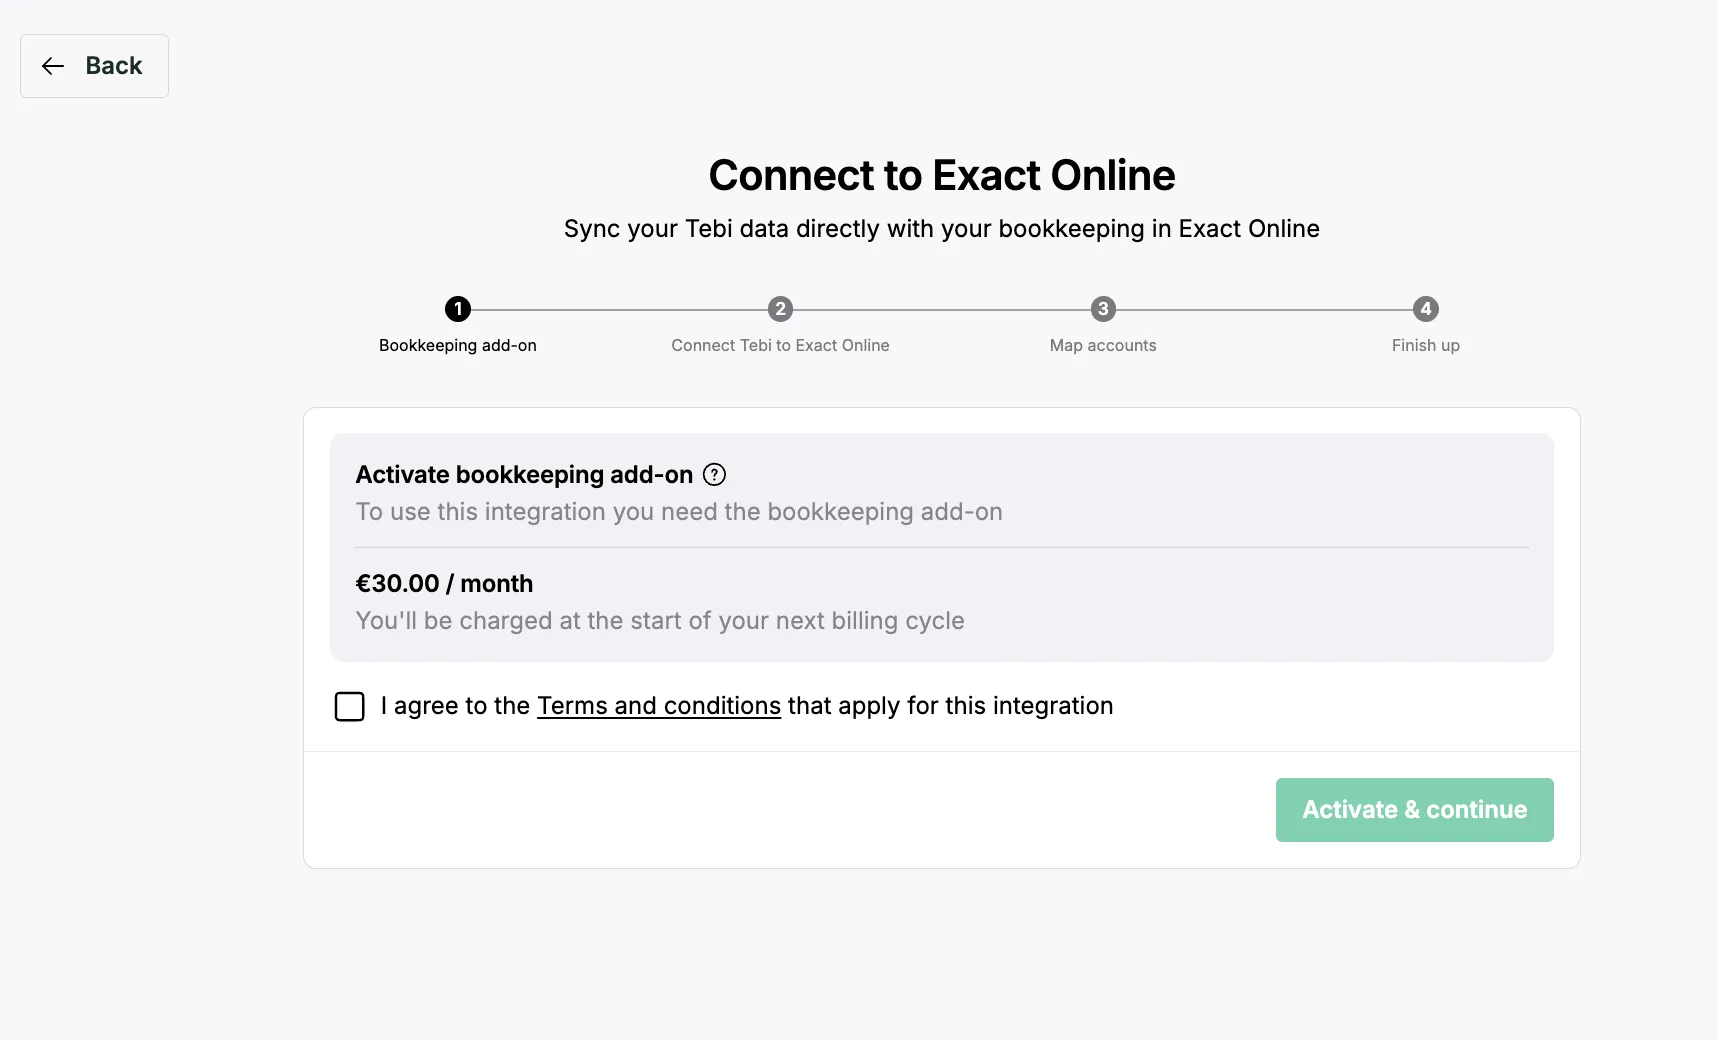Switch to the 'Finish up' step label
The image size is (1718, 1040).
click(1425, 345)
